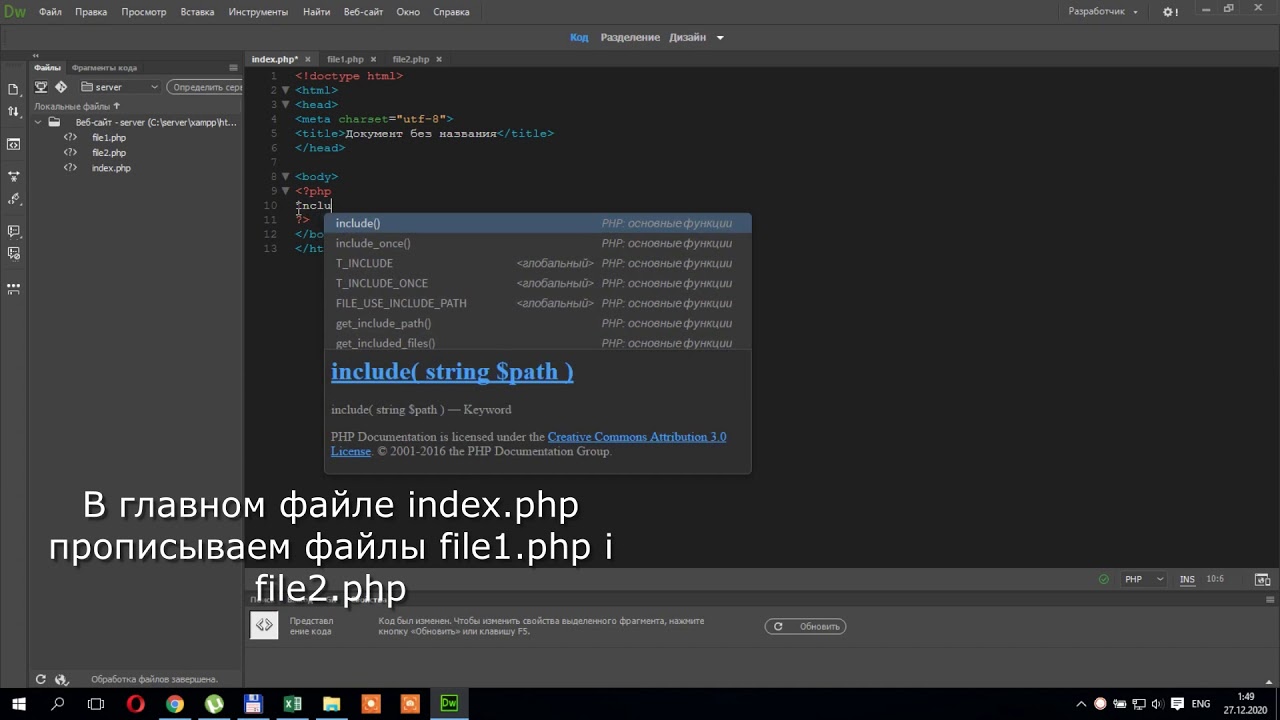The width and height of the screenshot is (1280, 720).
Task: Choose include() from autocomplete list
Action: pyautogui.click(x=537, y=223)
